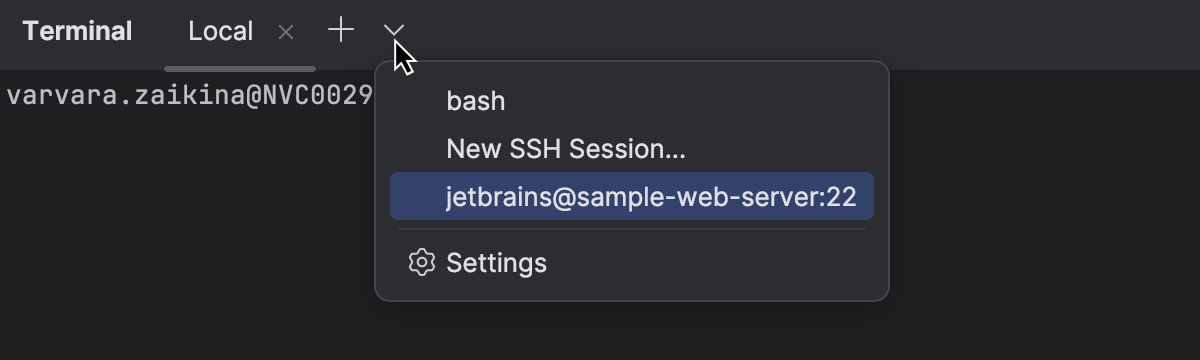Click the gear icon beside Settings

coord(422,263)
